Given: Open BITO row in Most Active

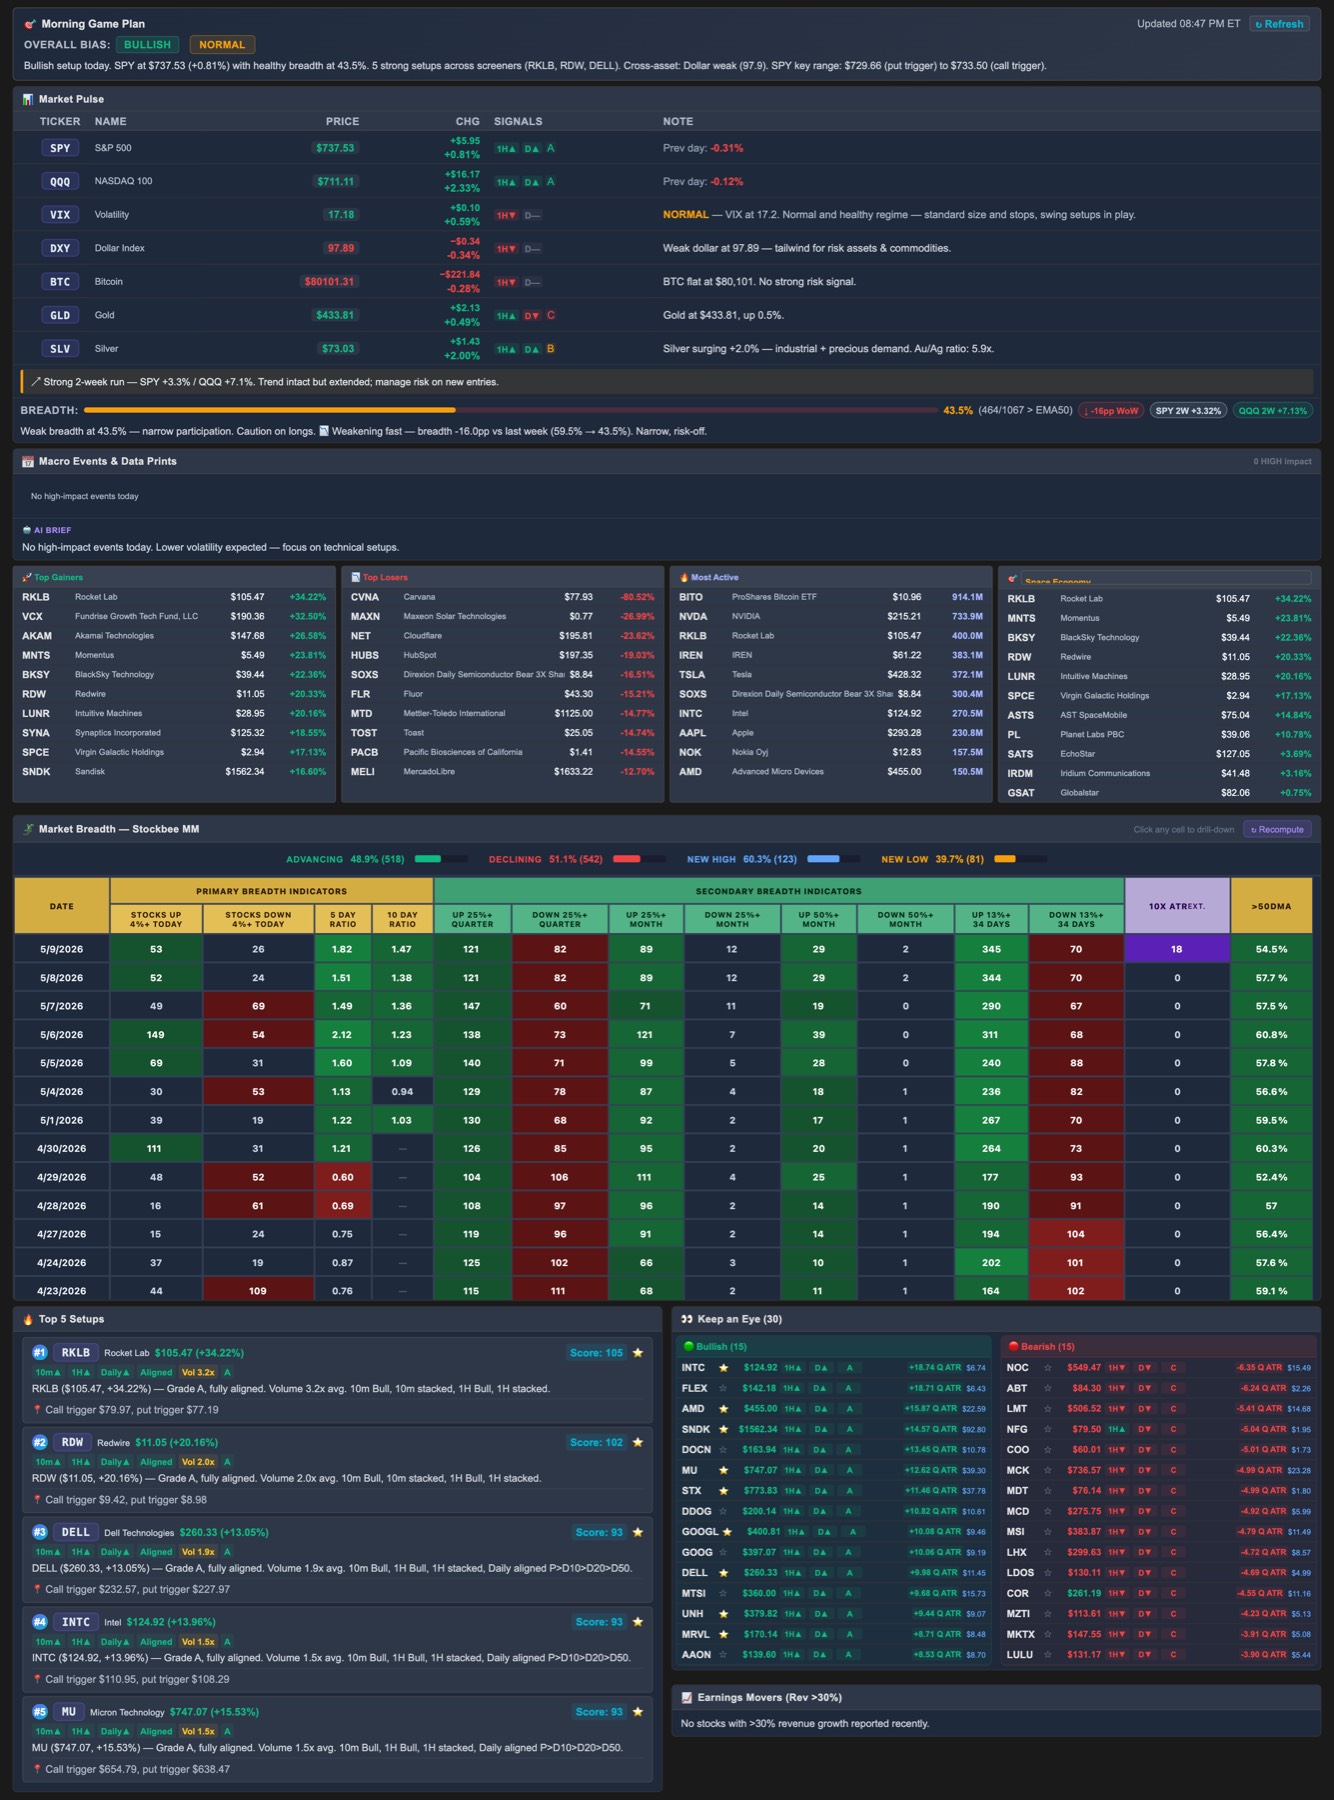Looking at the screenshot, I should (831, 597).
